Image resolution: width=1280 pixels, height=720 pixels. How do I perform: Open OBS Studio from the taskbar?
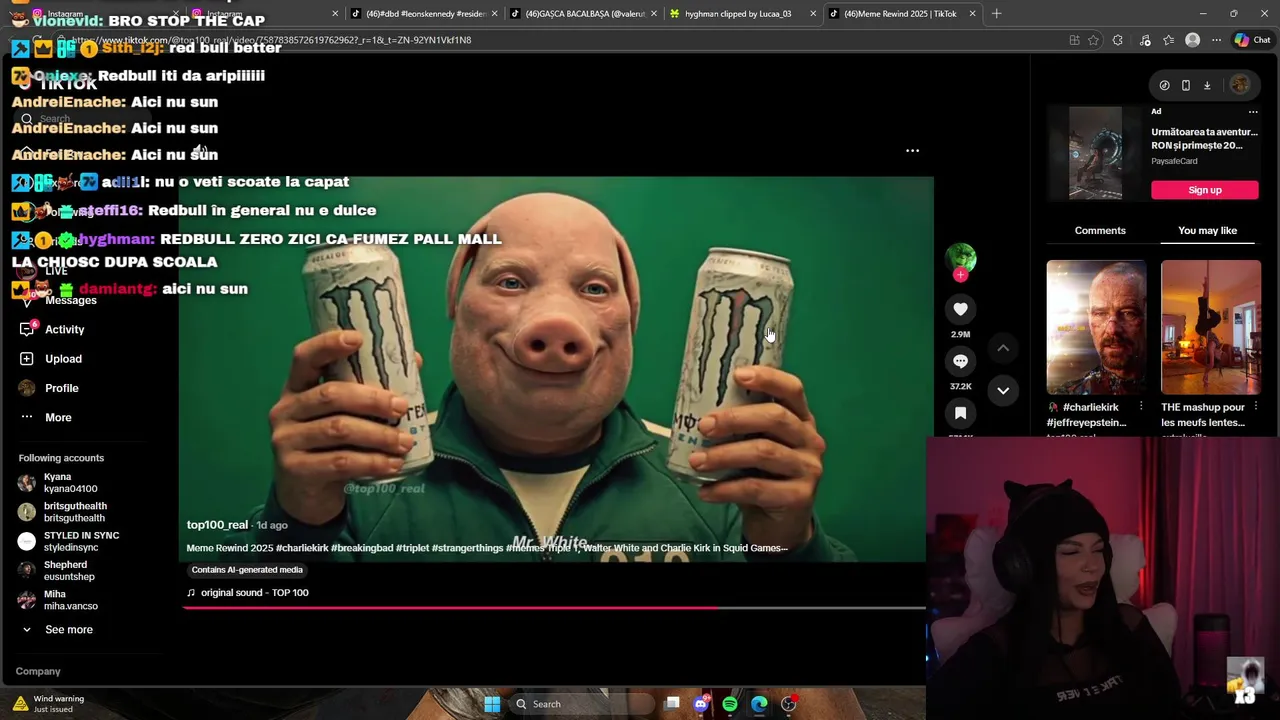789,704
